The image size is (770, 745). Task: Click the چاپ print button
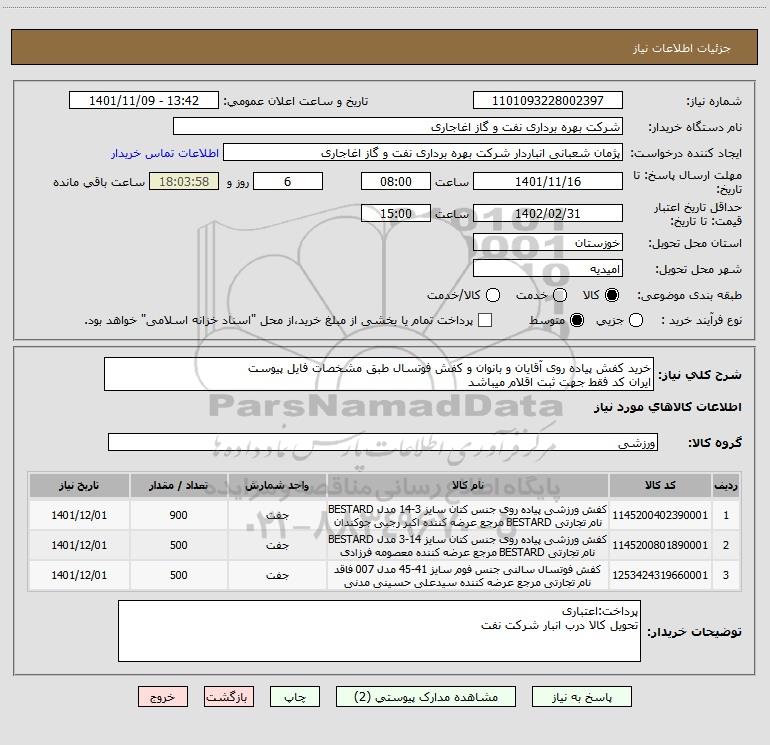tap(295, 697)
